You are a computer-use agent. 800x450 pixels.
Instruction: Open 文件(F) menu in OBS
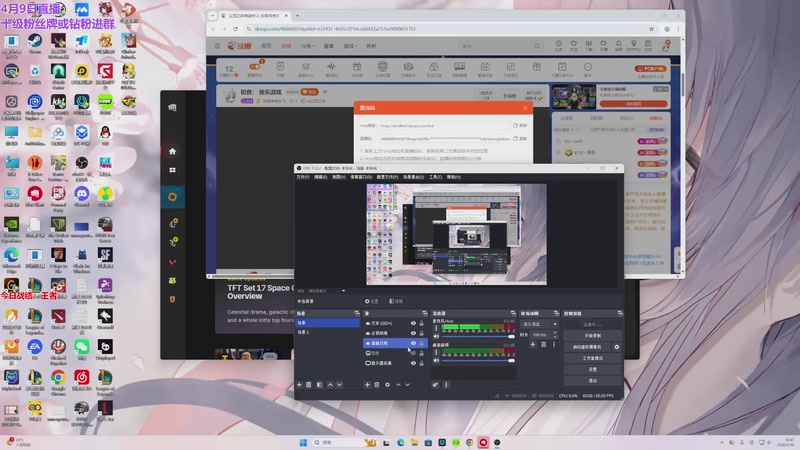[x=303, y=177]
